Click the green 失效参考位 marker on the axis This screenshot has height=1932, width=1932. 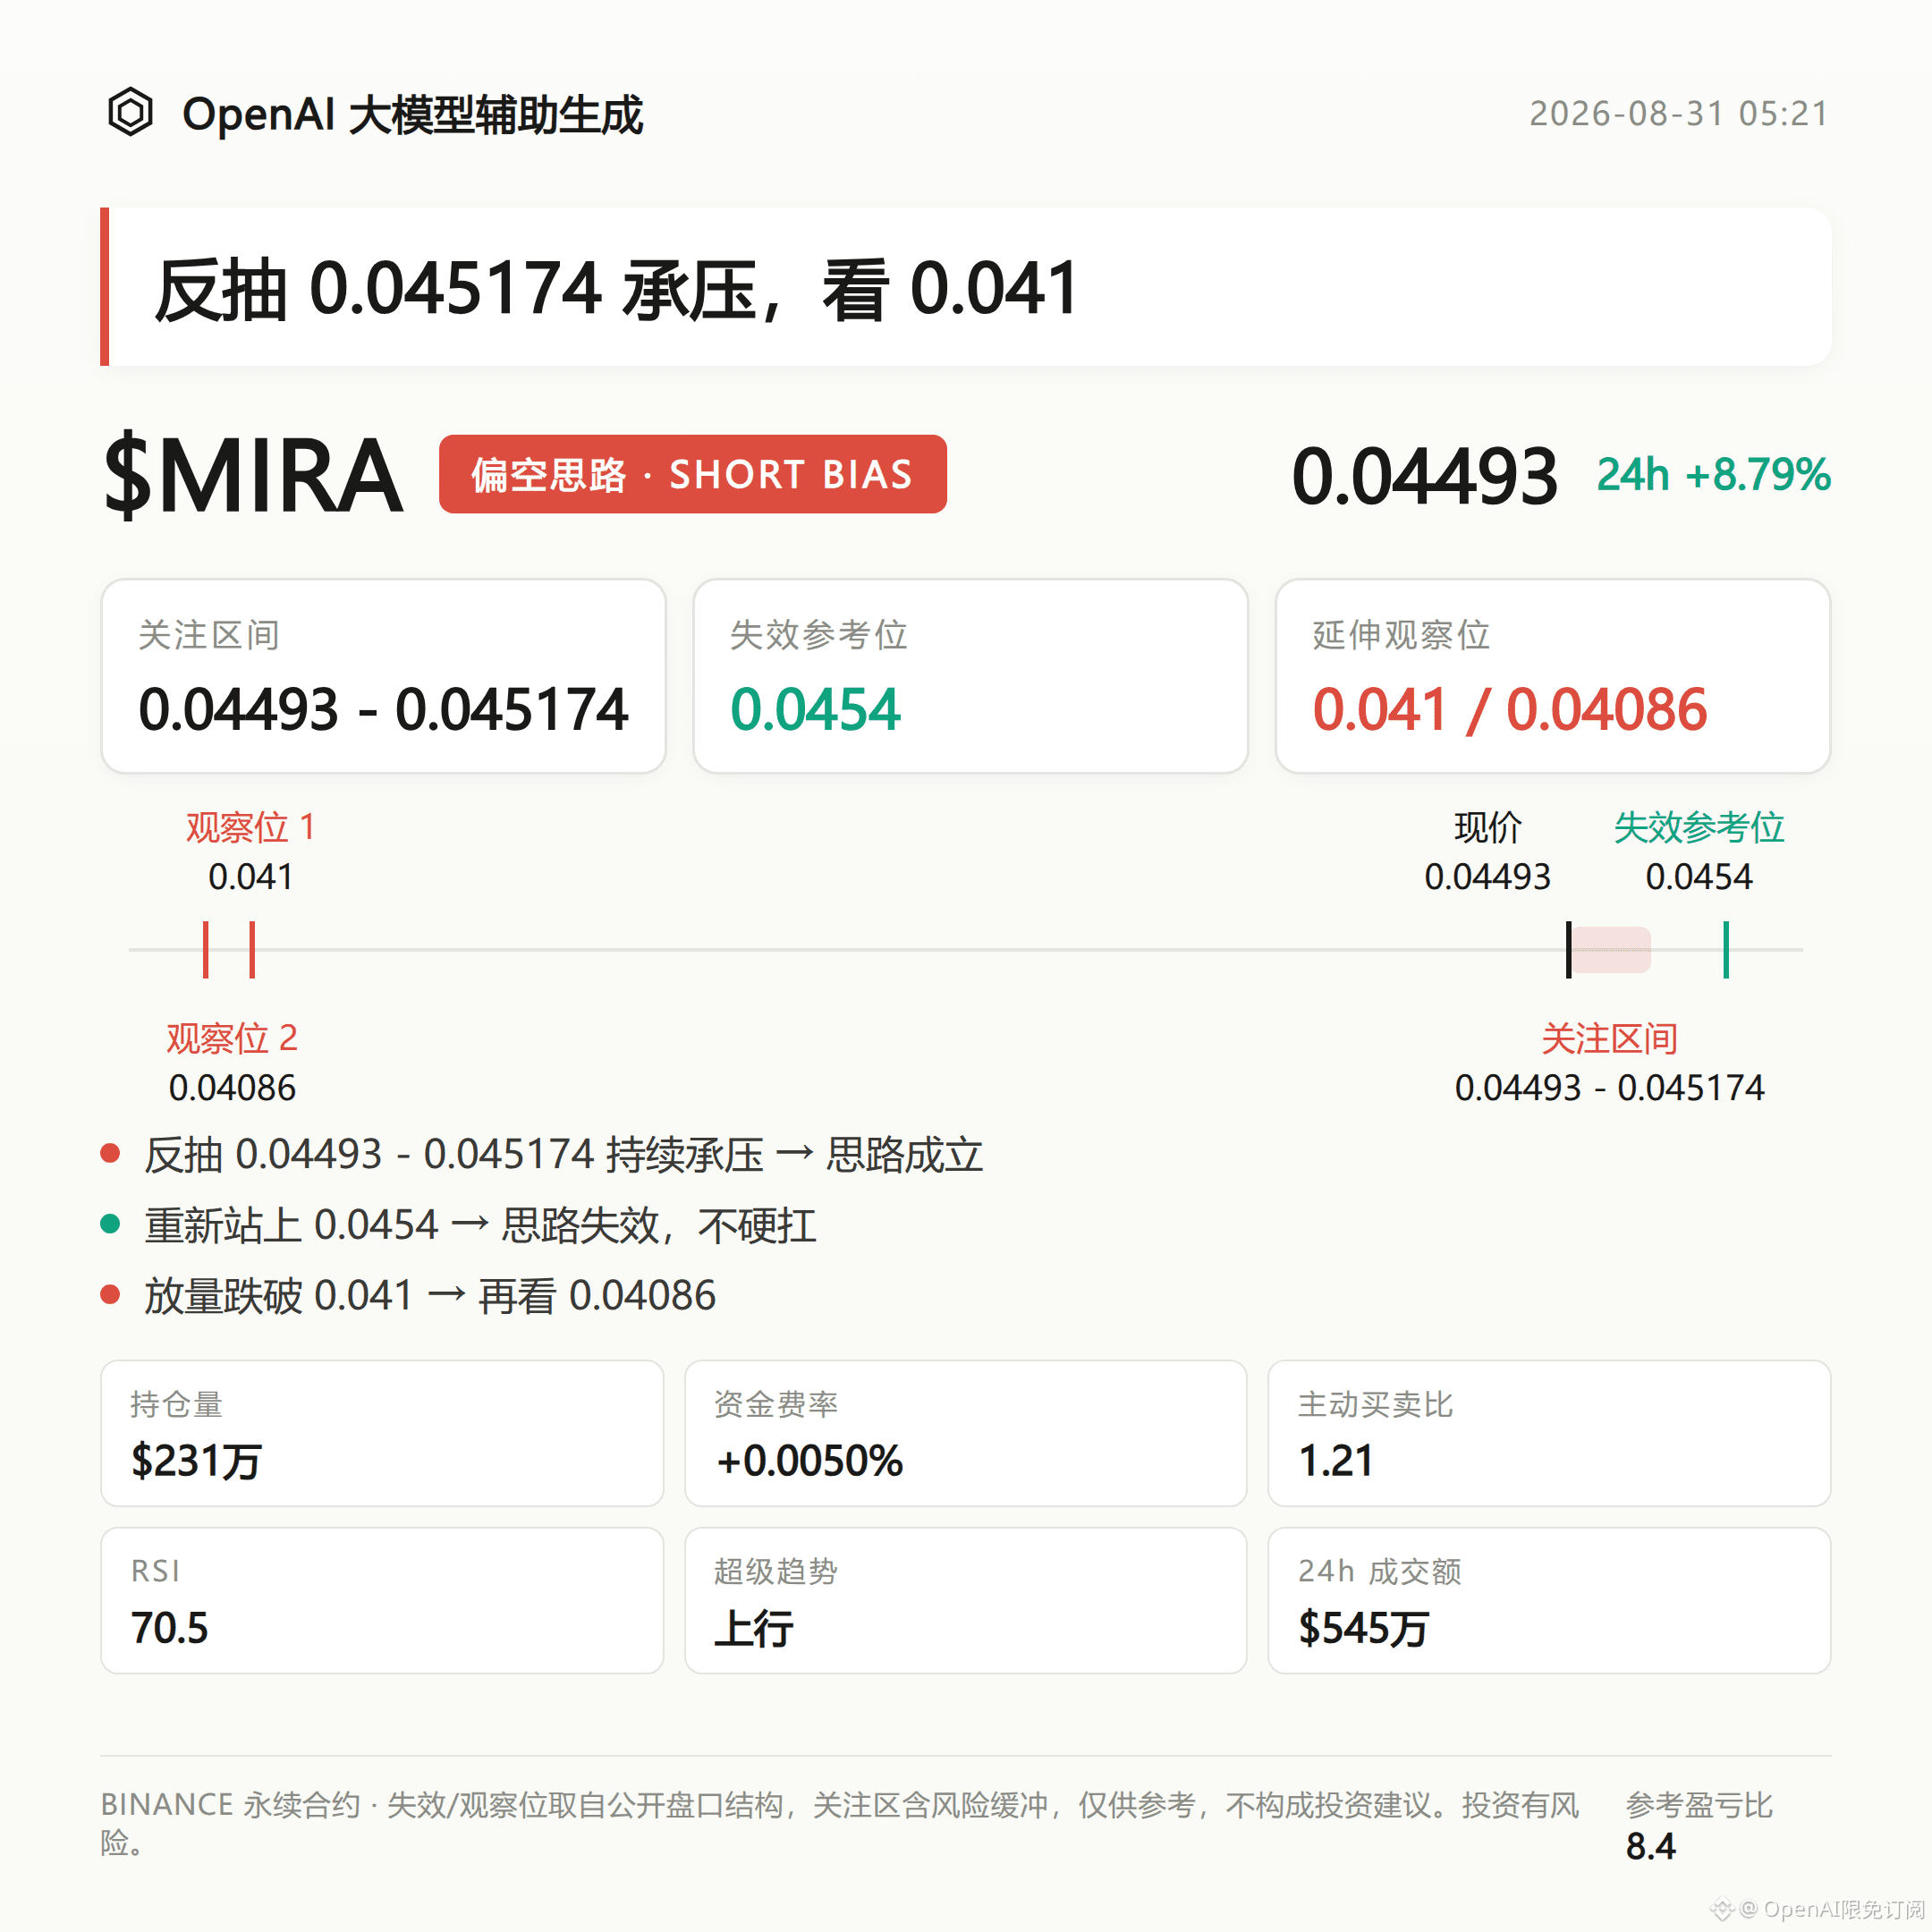point(1725,949)
